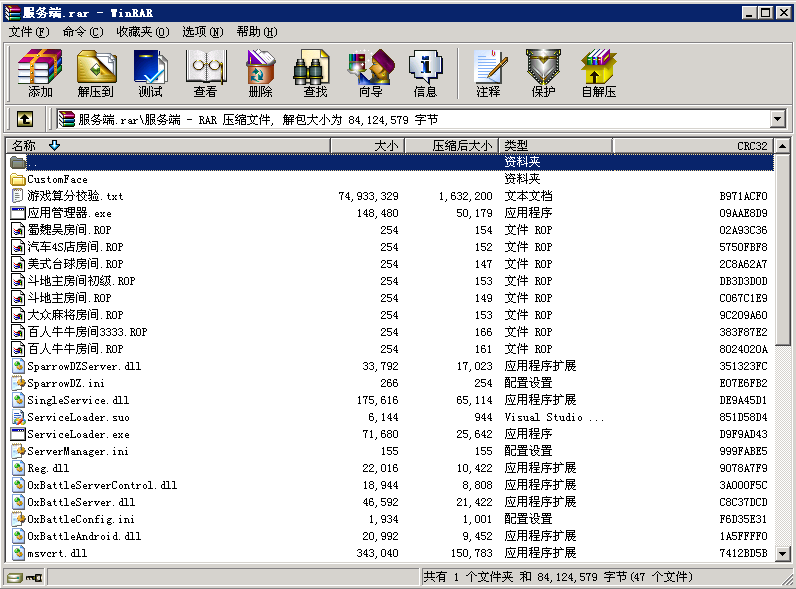The image size is (796, 589).
Task: Go up one folder level button
Action: tap(25, 119)
